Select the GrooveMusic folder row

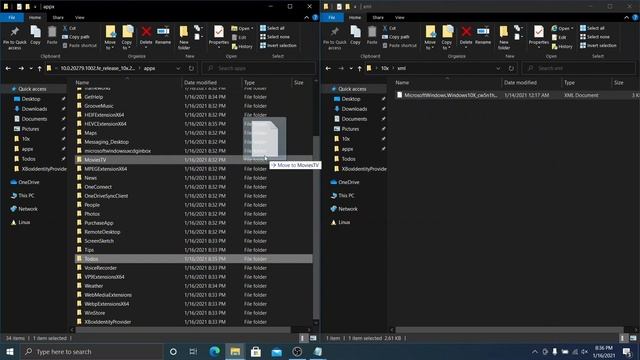(x=193, y=106)
